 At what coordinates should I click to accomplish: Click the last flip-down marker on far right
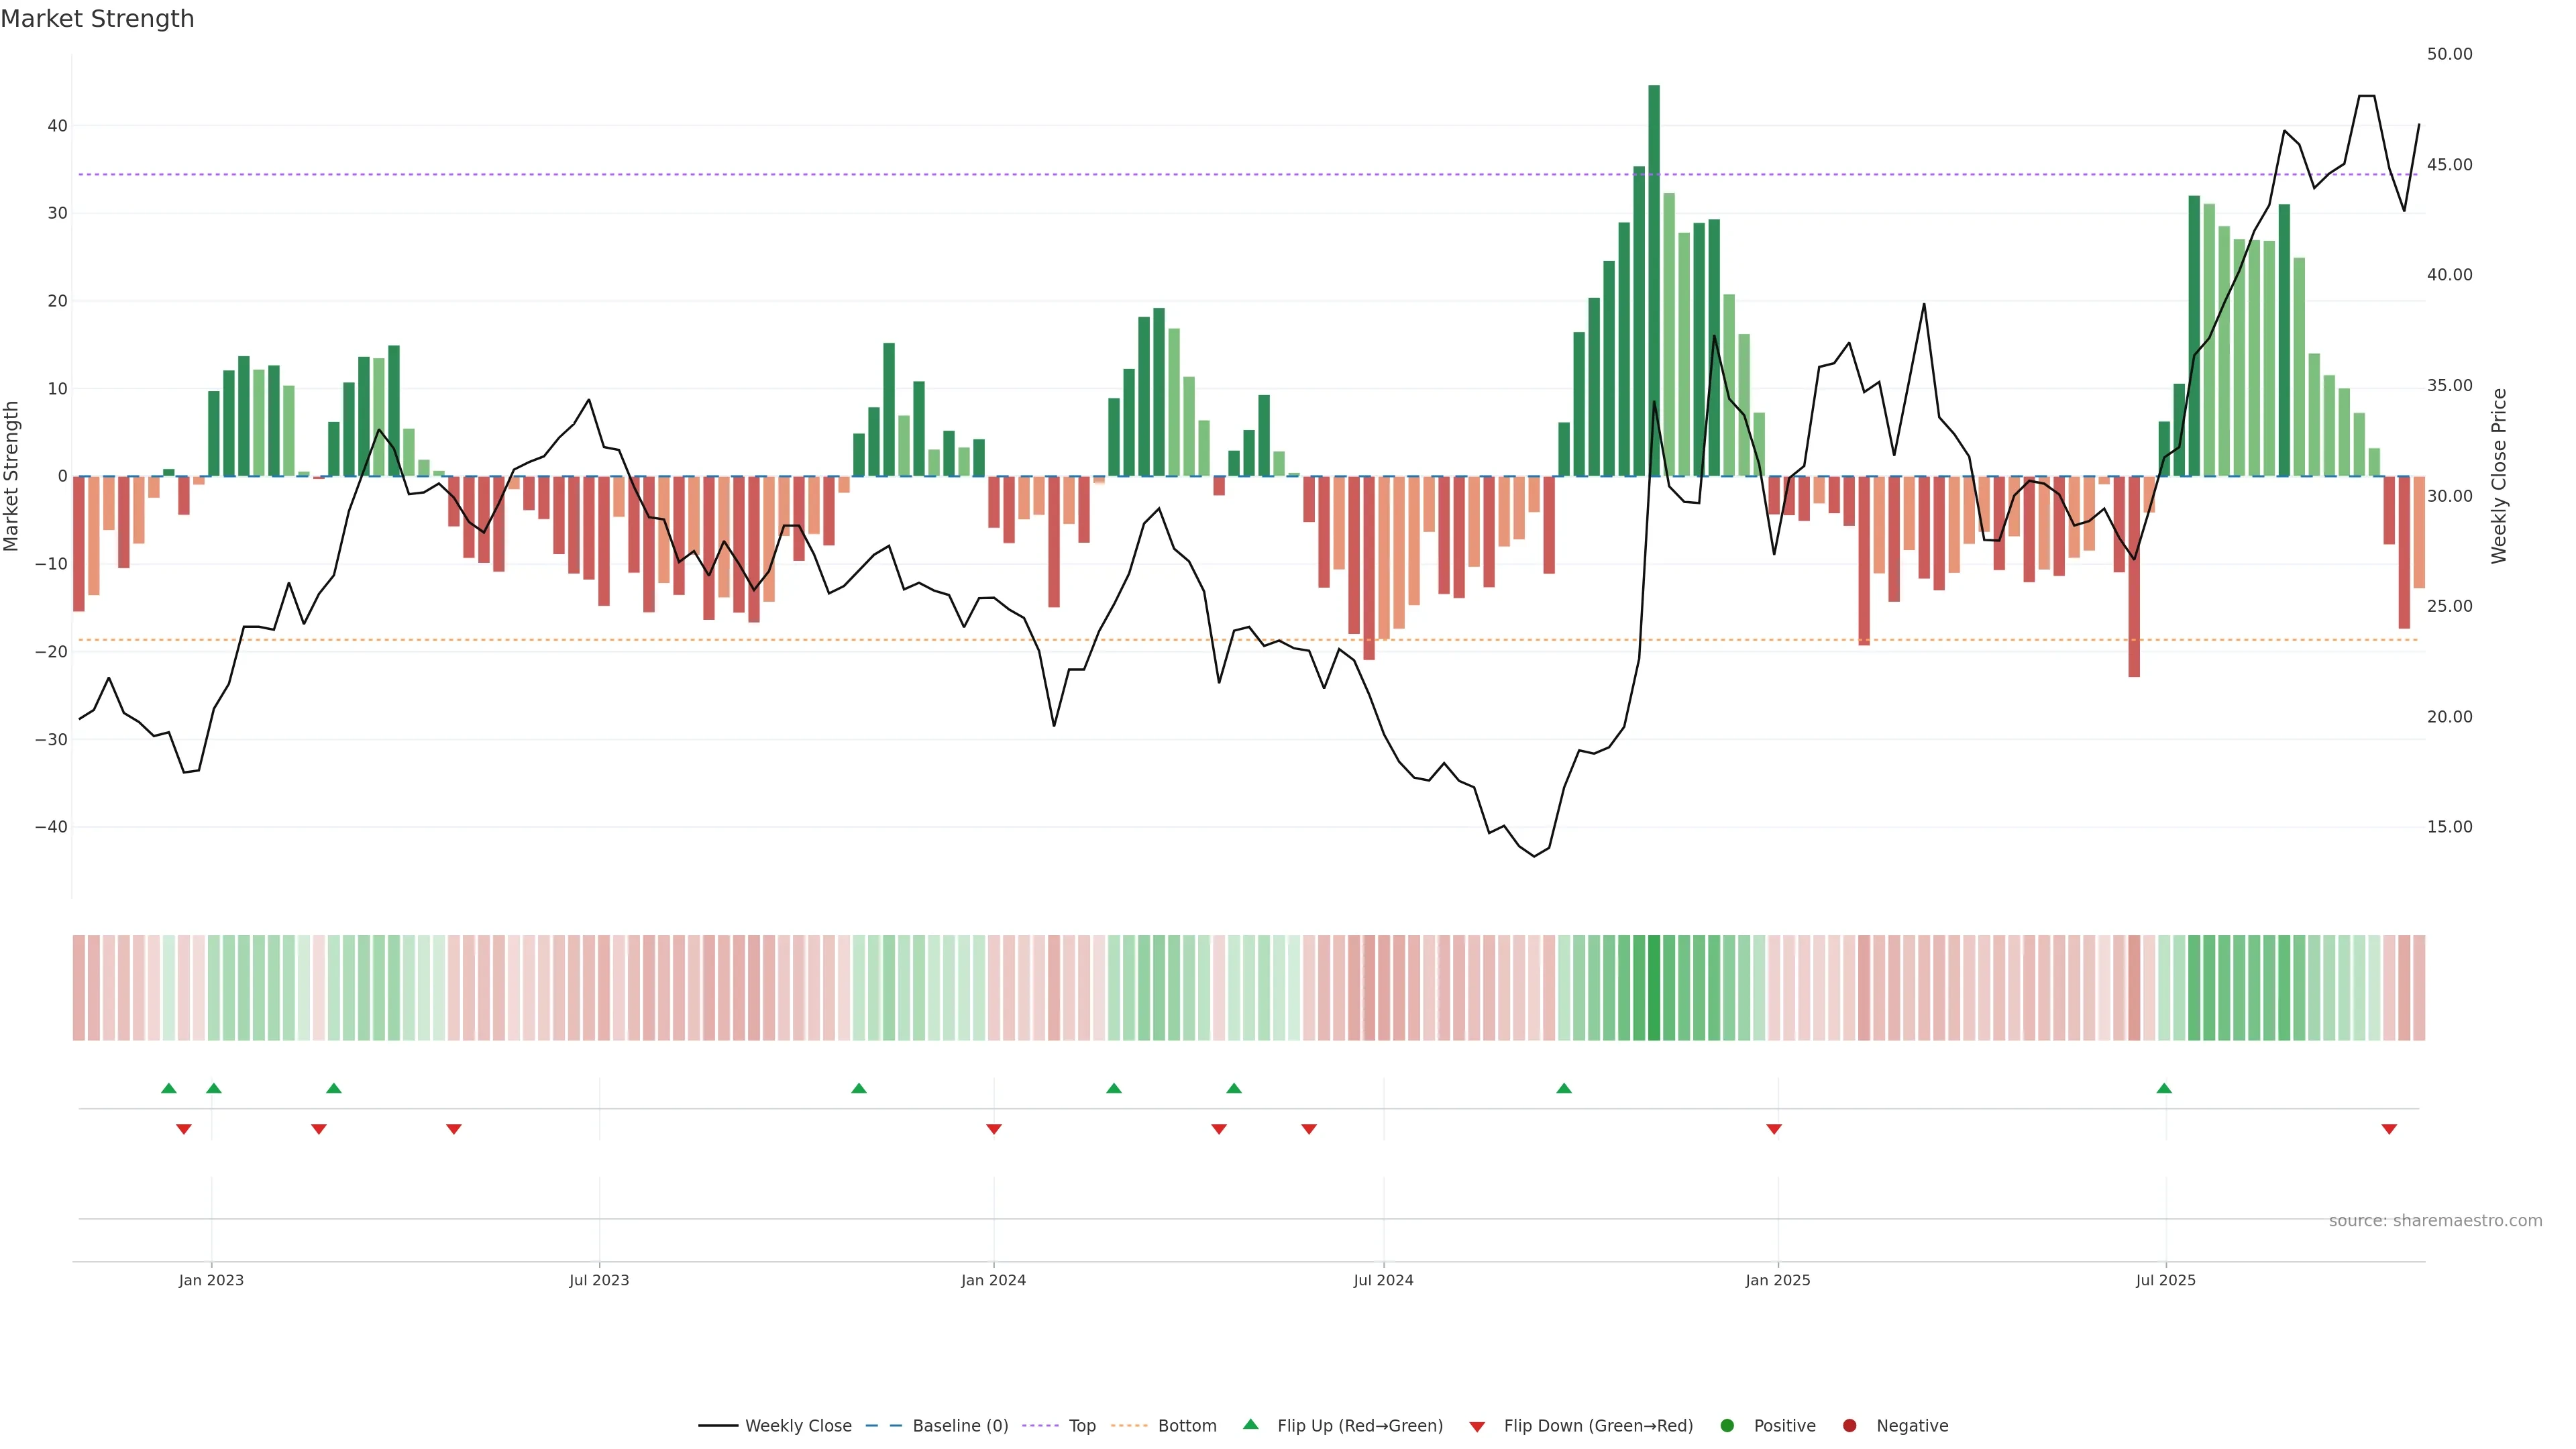coord(2389,1129)
